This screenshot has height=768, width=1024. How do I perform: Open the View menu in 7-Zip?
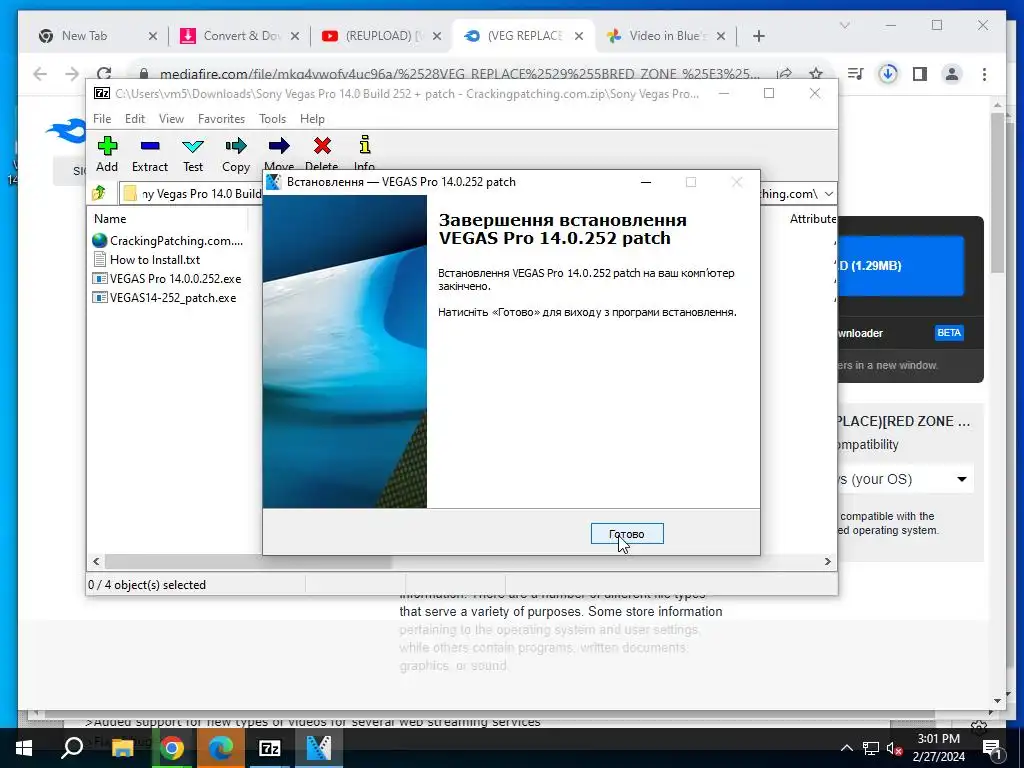[x=171, y=119]
